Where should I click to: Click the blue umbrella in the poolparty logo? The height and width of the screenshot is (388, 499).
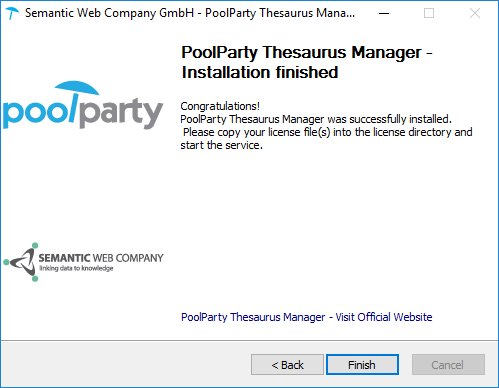click(77, 88)
